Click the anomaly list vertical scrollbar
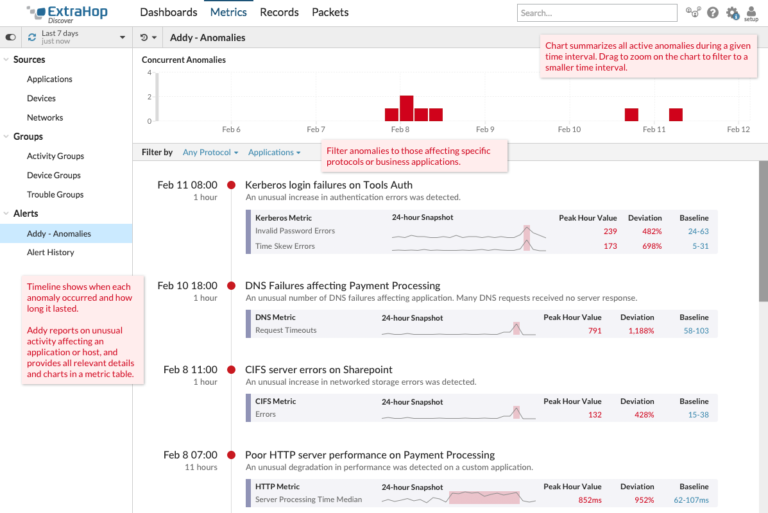The width and height of the screenshot is (768, 513). (x=763, y=231)
